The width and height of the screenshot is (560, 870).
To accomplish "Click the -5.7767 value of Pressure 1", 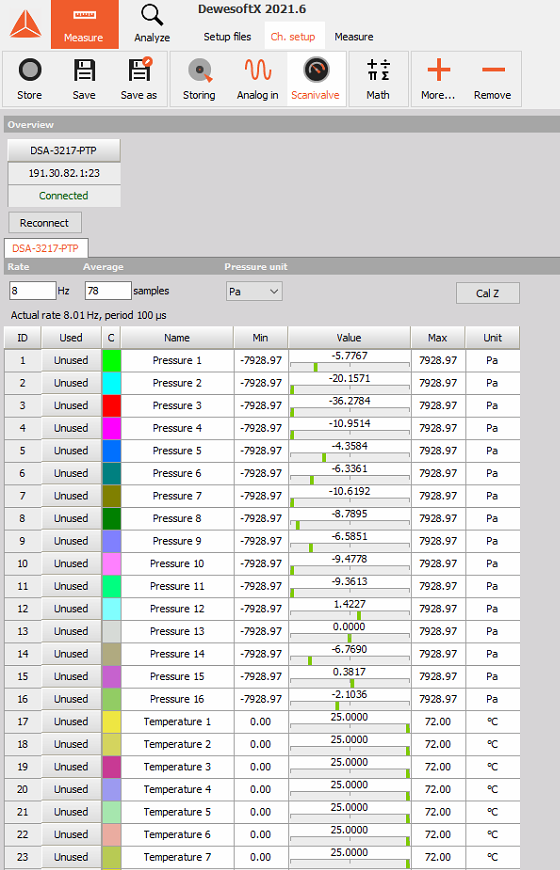I will pos(350,356).
